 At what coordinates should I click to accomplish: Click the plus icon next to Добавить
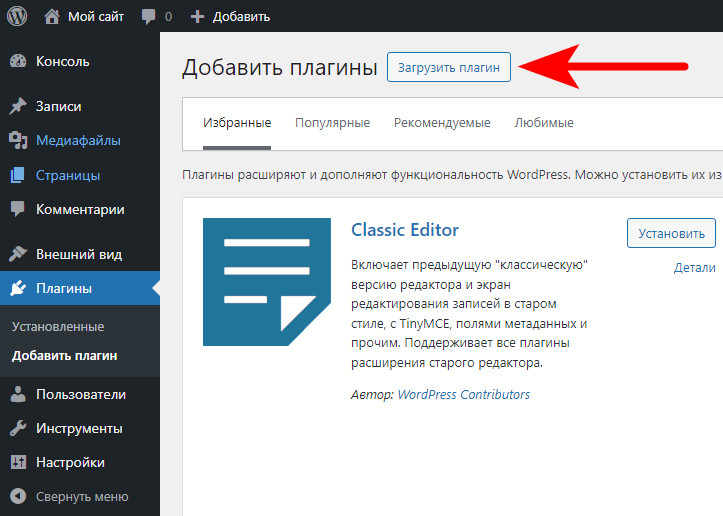pos(197,17)
